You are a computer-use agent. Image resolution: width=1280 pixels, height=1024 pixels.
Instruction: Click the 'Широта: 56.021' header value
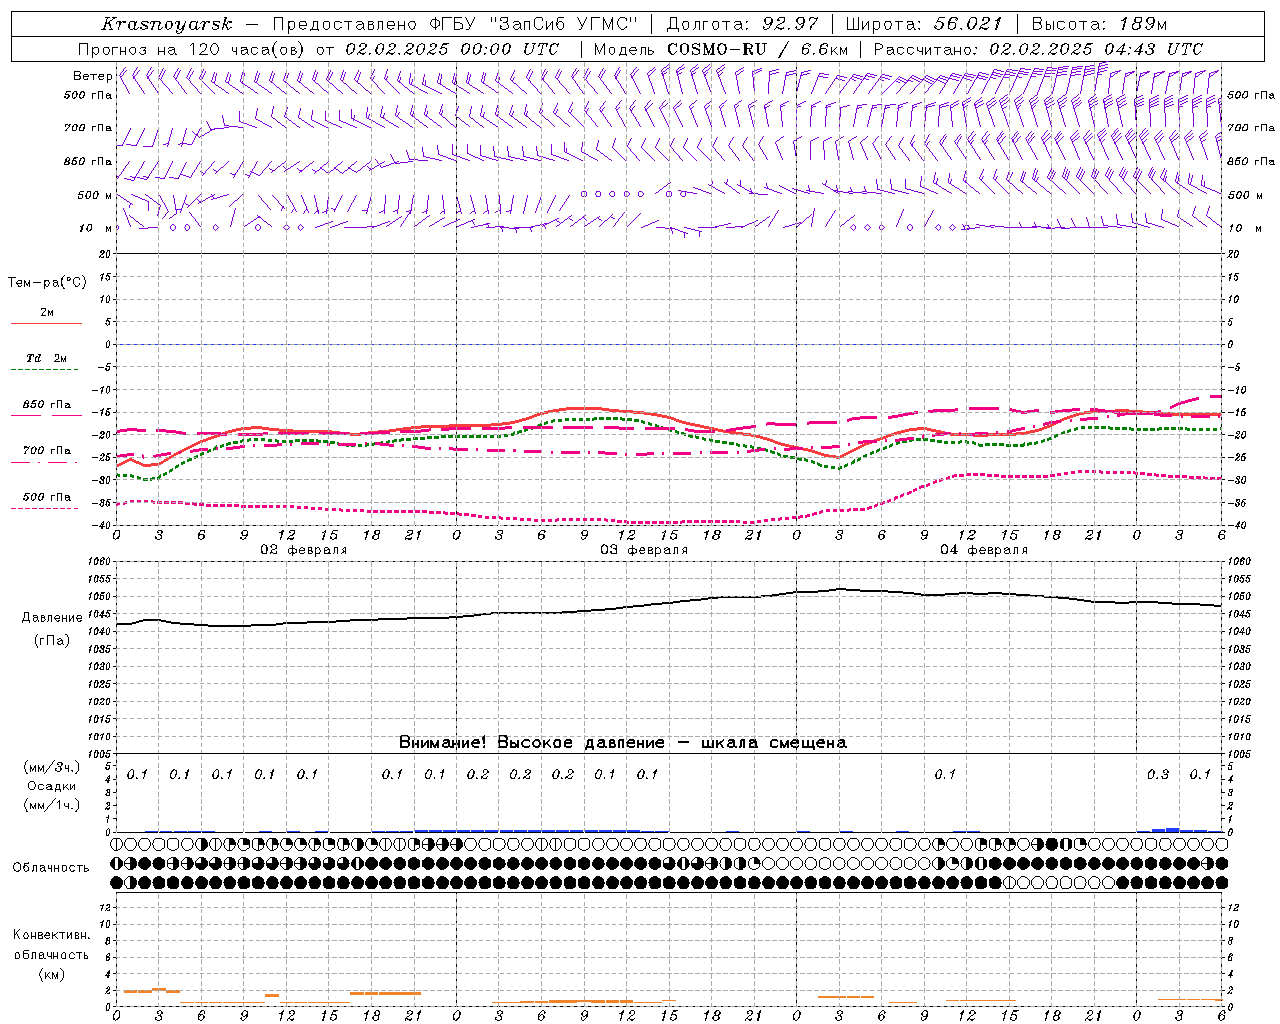pyautogui.click(x=923, y=24)
